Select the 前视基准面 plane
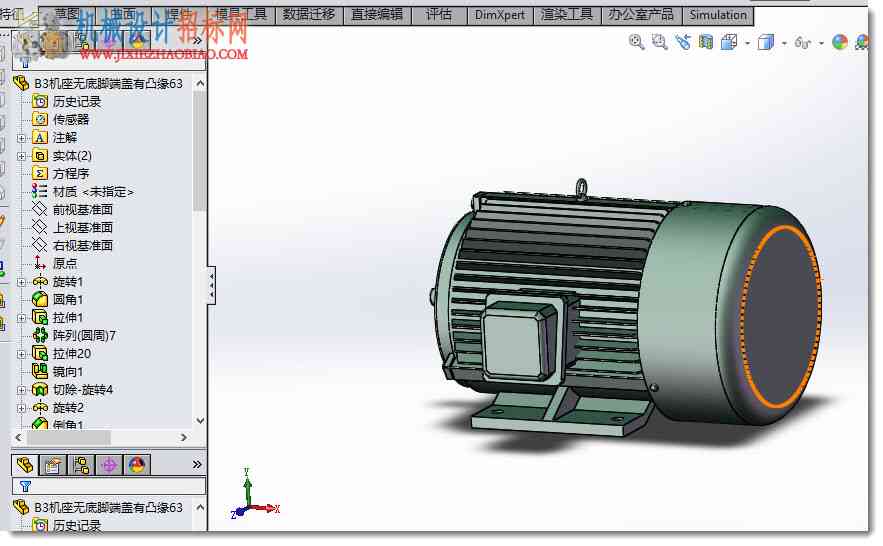 click(83, 210)
